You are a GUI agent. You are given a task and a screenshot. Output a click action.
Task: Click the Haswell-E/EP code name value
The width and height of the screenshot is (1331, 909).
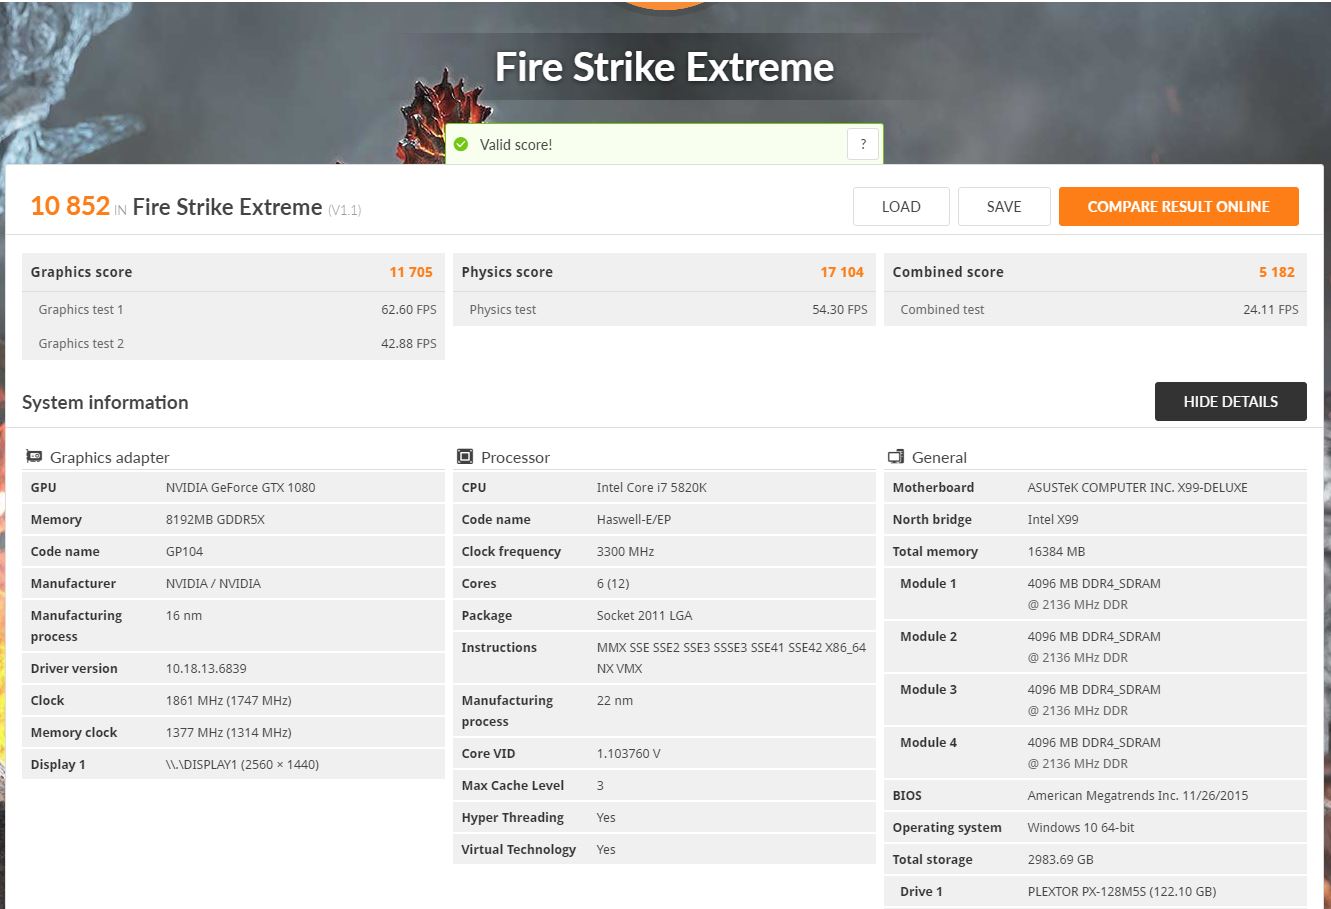point(634,520)
